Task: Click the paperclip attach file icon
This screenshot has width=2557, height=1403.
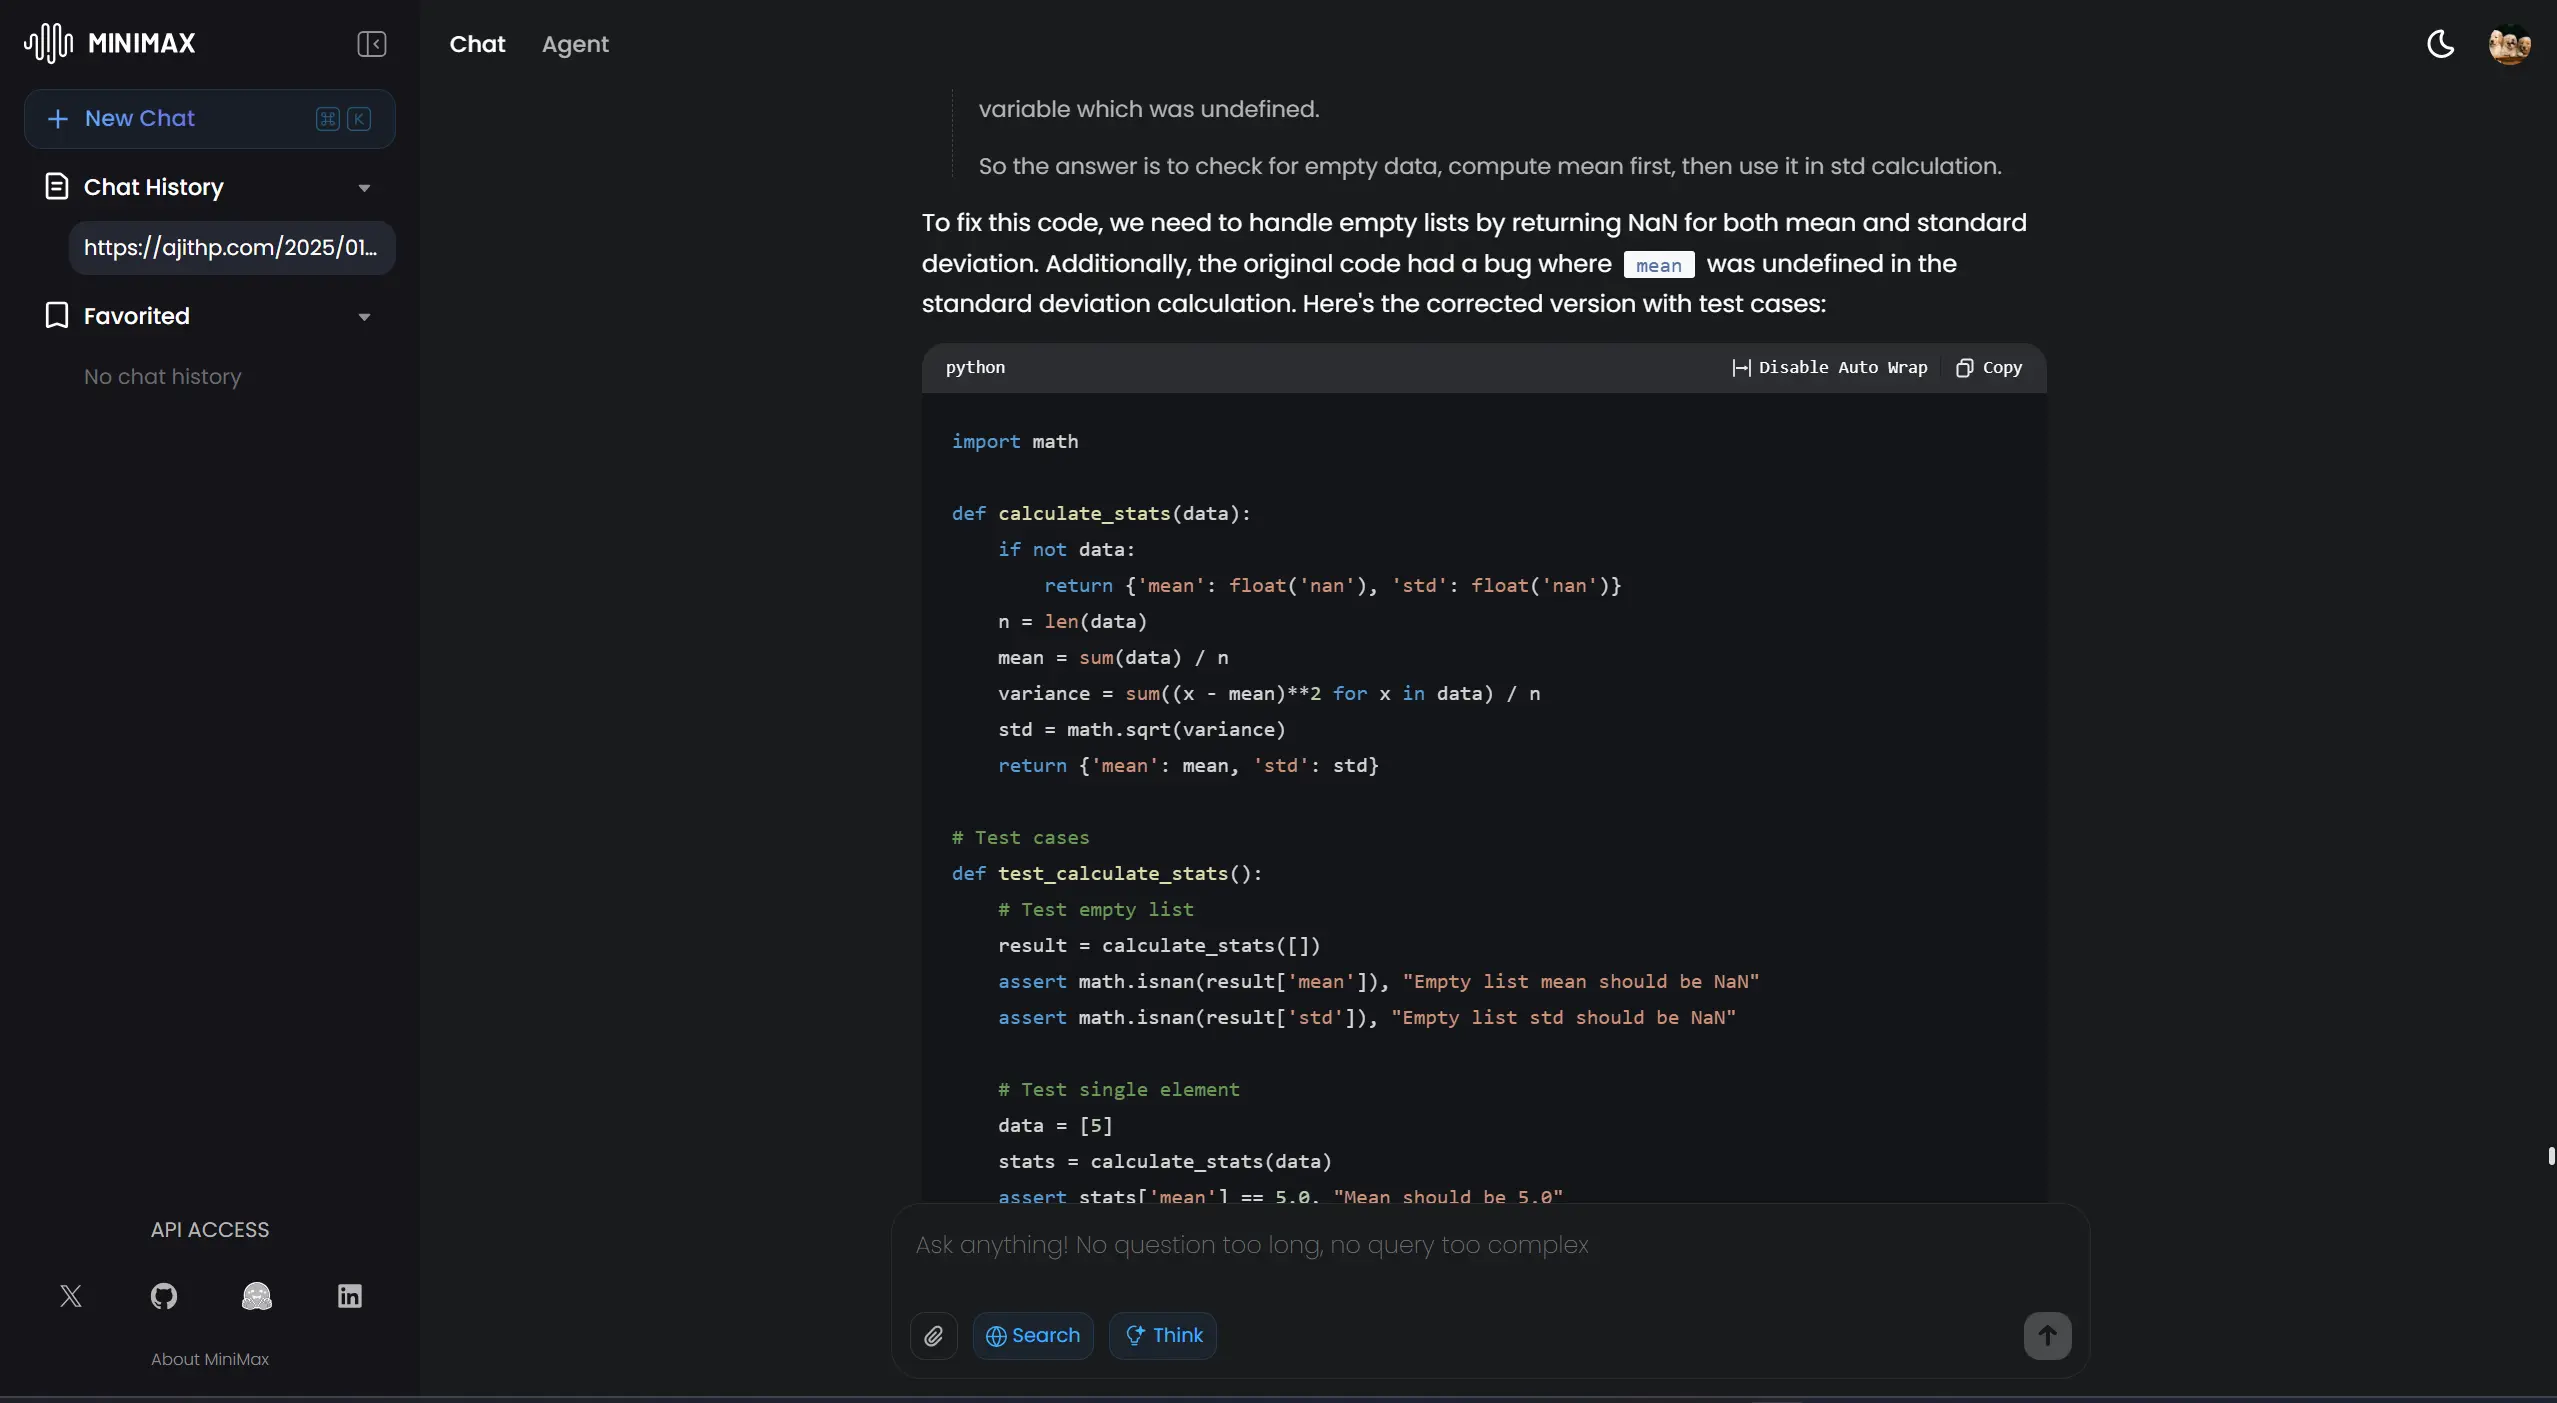Action: (x=933, y=1336)
